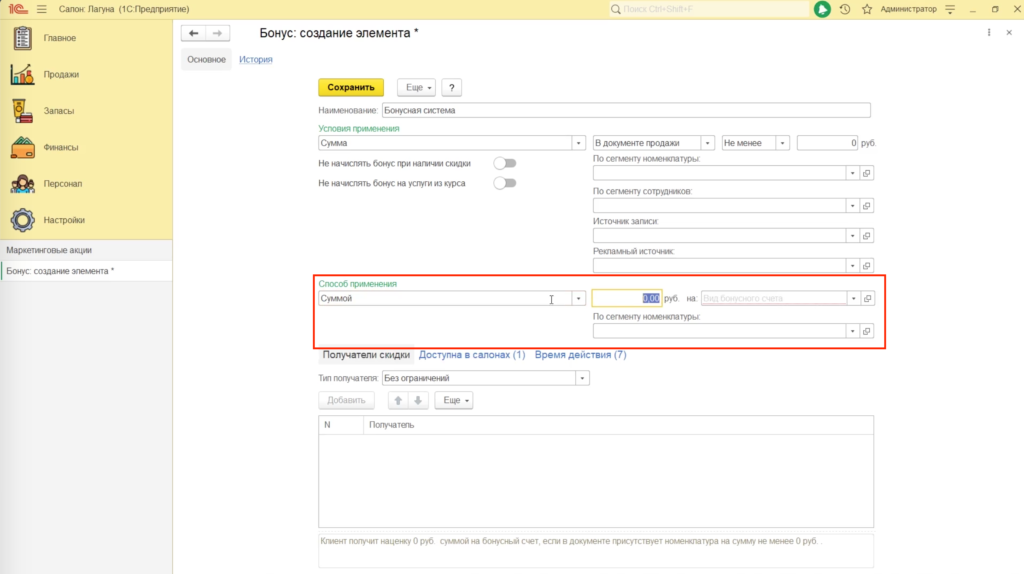This screenshot has width=1024, height=574.
Task: Open Источник записи selection icon
Action: [867, 236]
